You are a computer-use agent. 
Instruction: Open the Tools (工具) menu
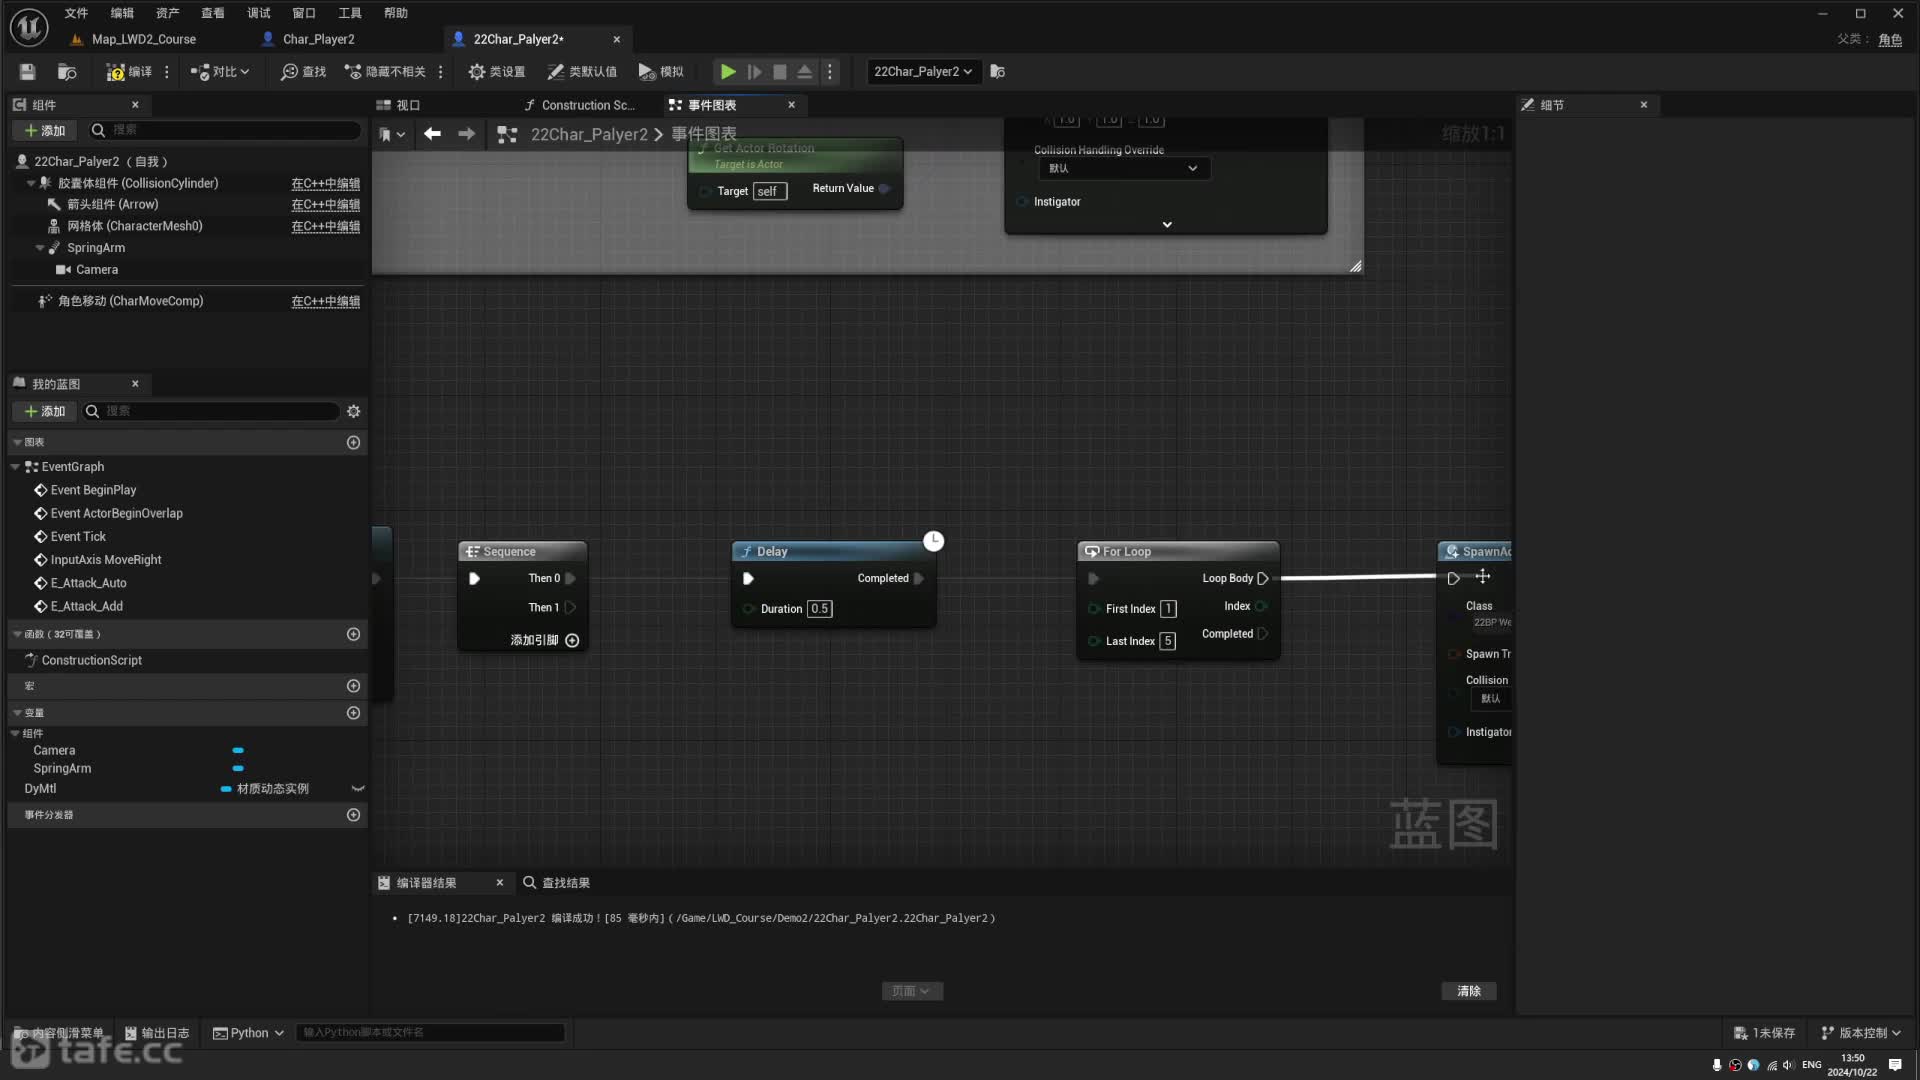click(x=350, y=13)
